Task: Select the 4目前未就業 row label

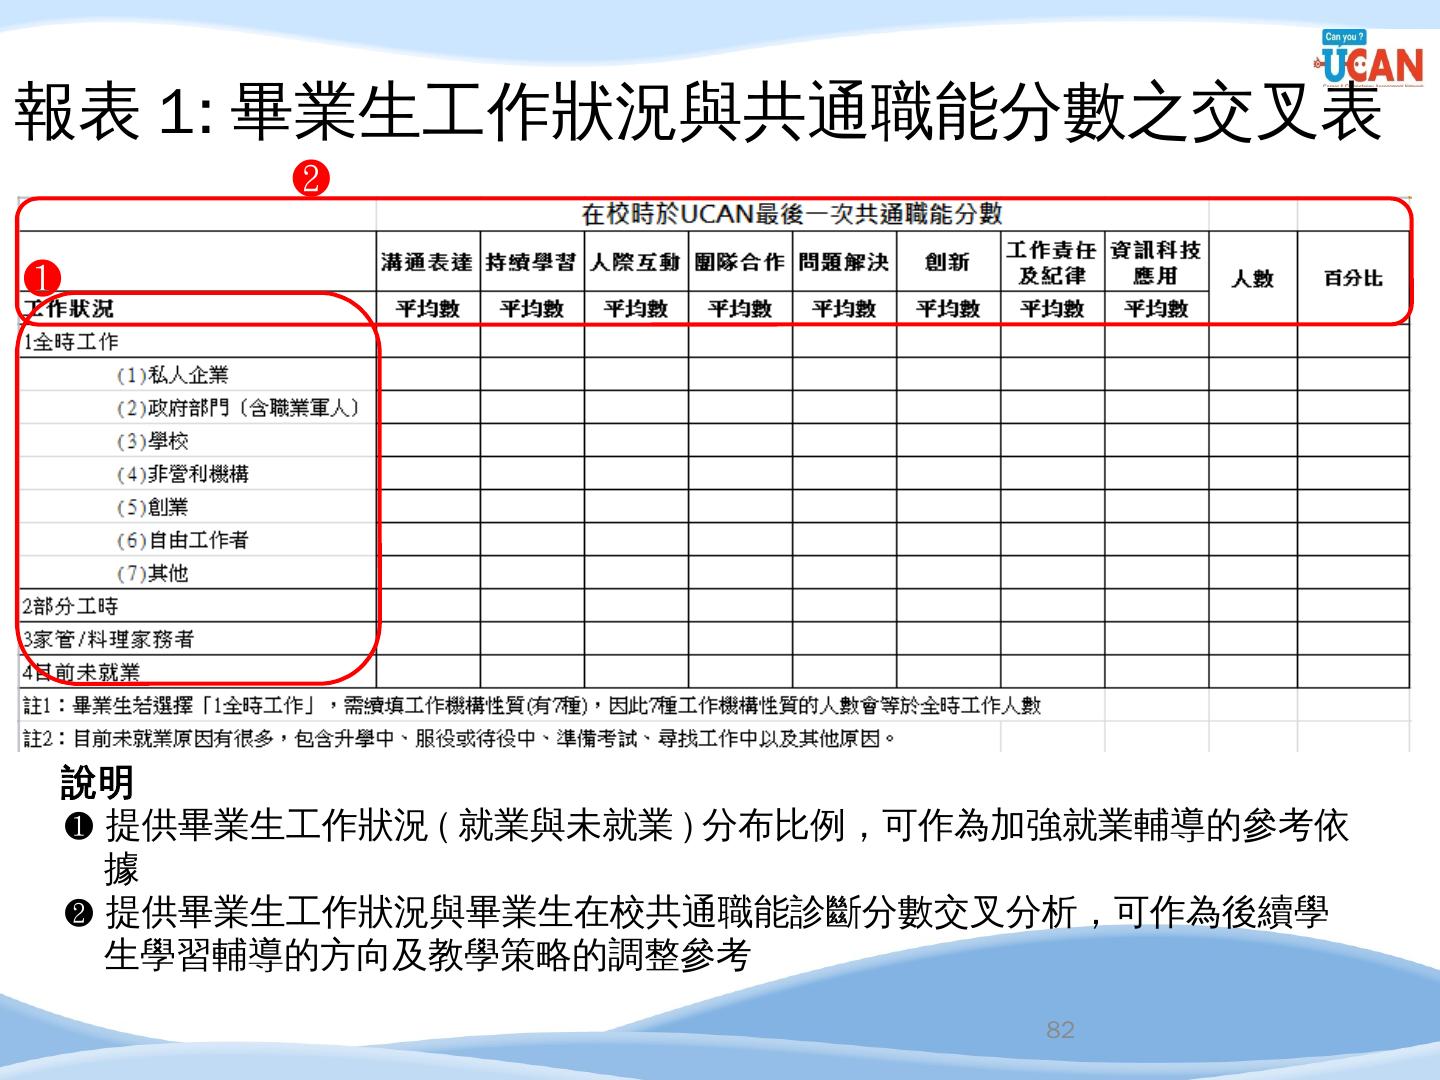Action: coord(81,672)
